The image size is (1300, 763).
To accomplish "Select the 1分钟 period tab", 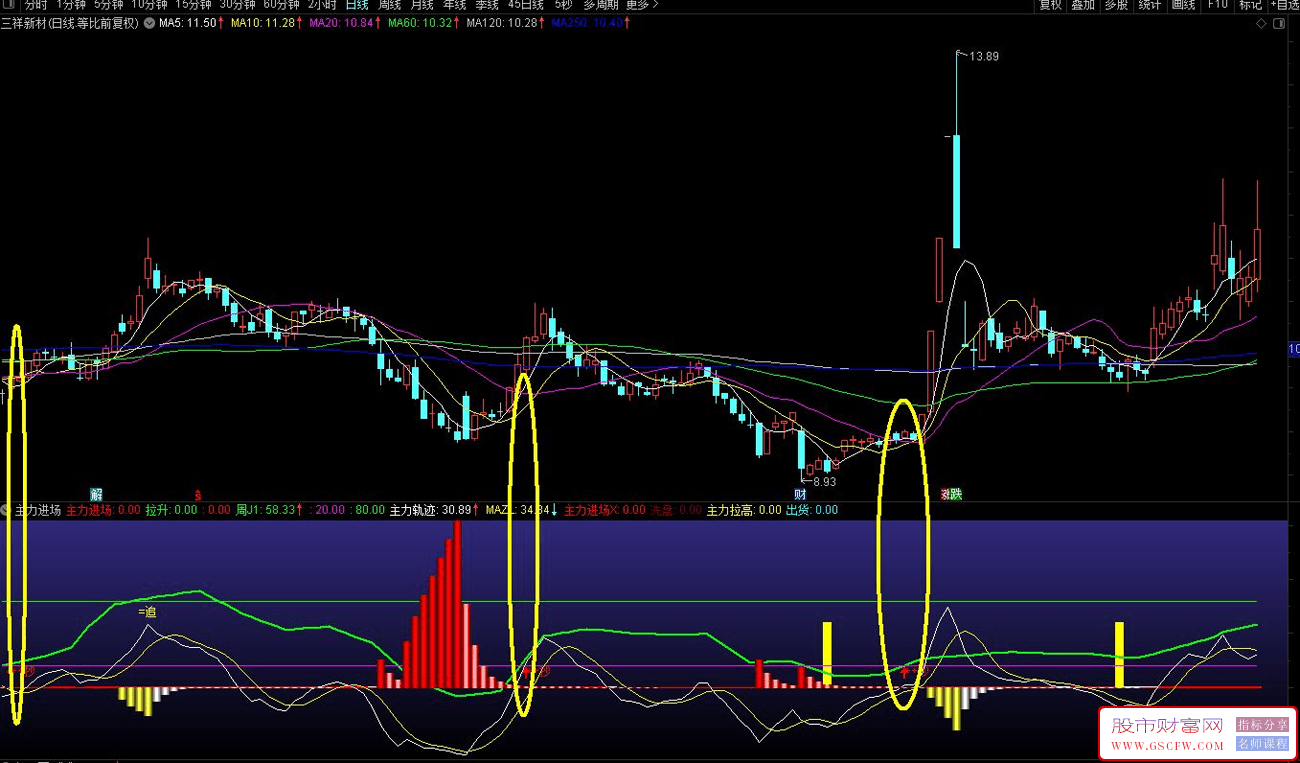I will pos(72,4).
